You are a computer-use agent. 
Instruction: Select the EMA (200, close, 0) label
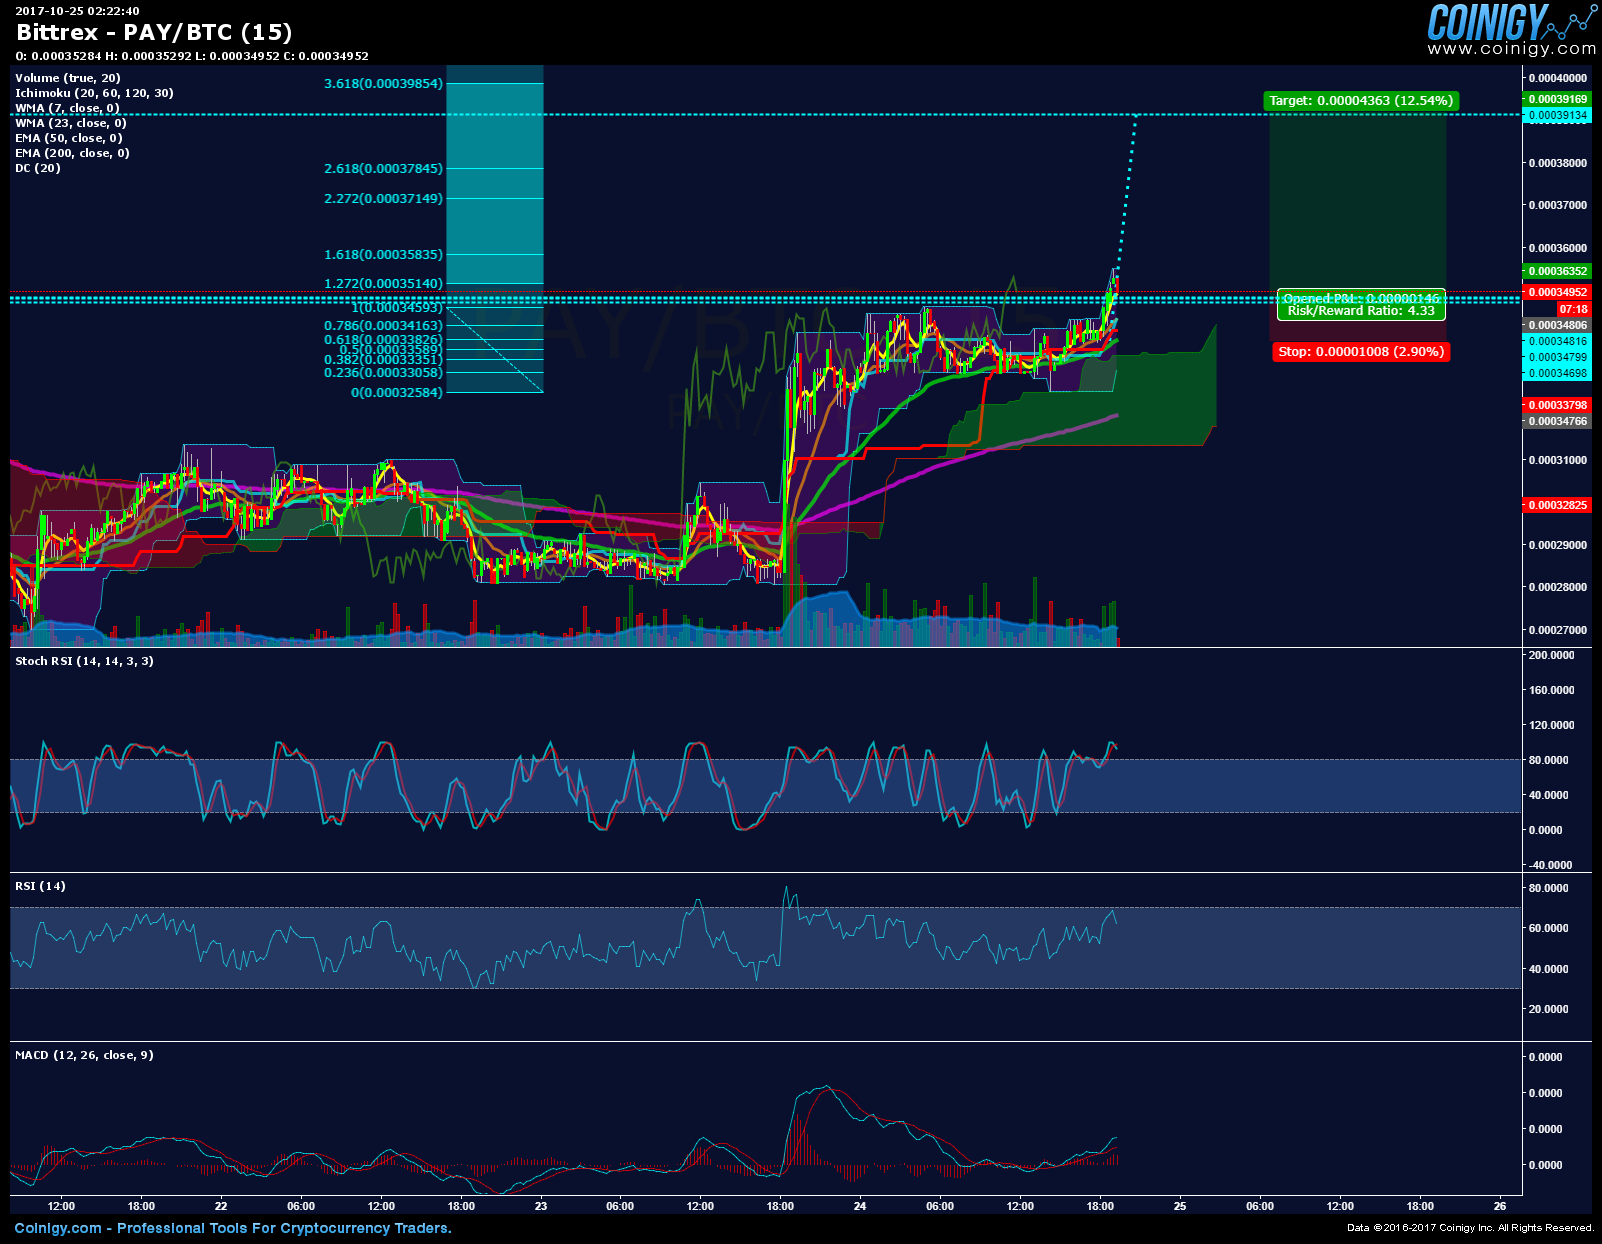(72, 153)
